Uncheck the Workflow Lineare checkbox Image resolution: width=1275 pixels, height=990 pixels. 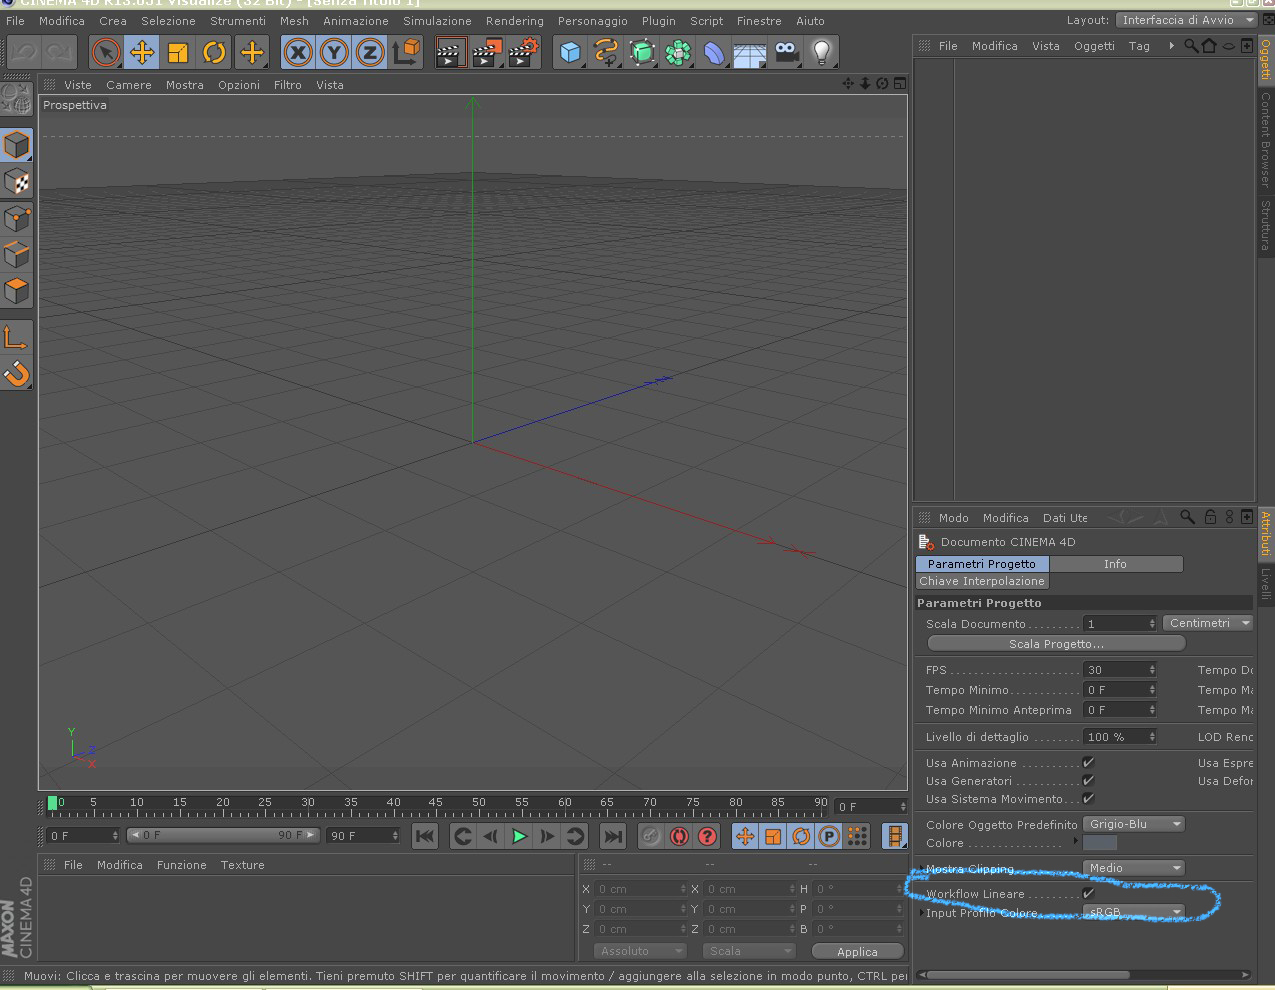pos(1088,893)
